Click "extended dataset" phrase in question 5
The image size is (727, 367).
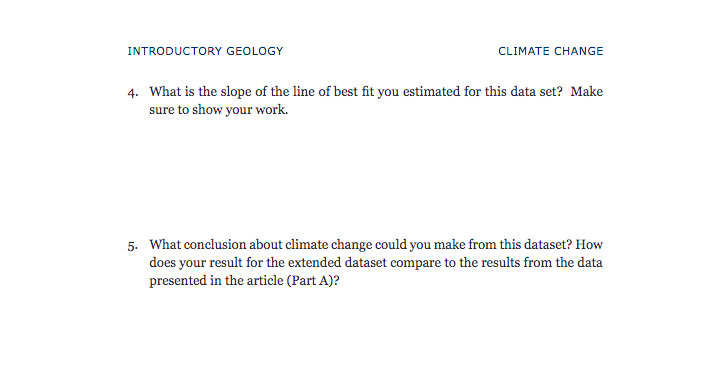tap(337, 263)
